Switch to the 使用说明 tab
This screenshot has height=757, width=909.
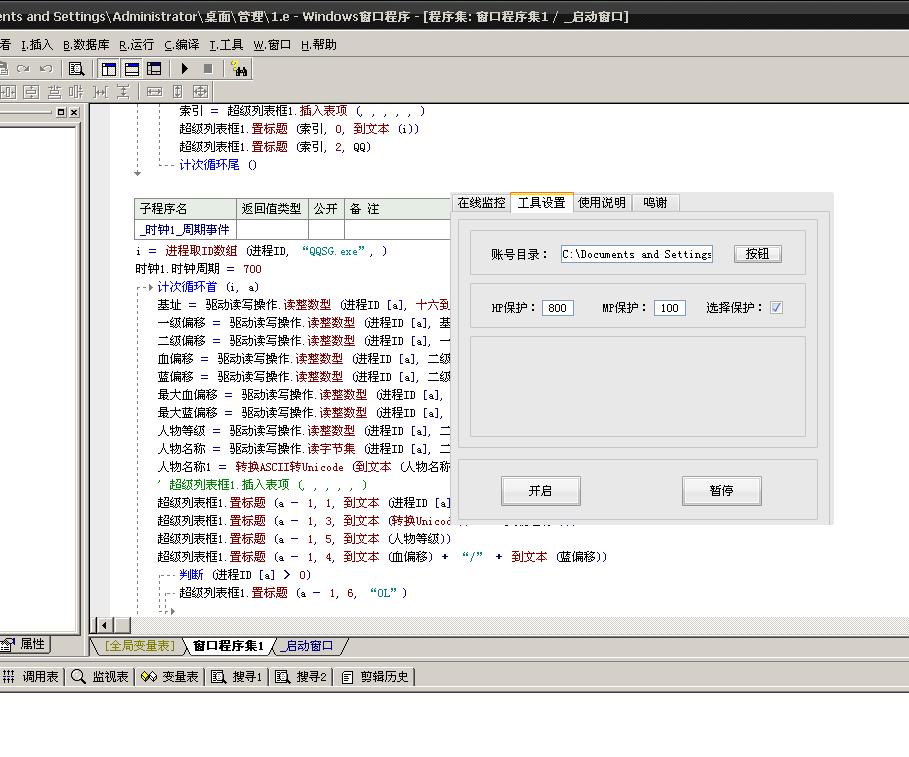[602, 203]
